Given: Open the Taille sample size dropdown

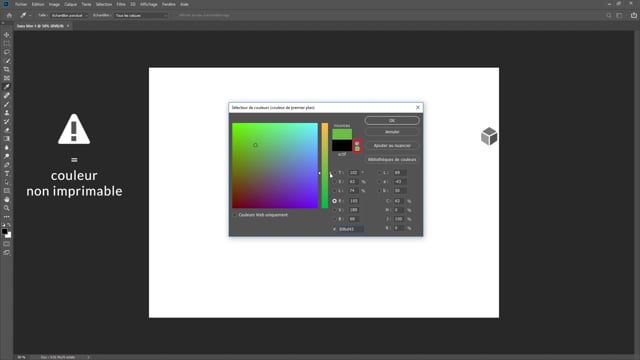Looking at the screenshot, I should tap(69, 16).
